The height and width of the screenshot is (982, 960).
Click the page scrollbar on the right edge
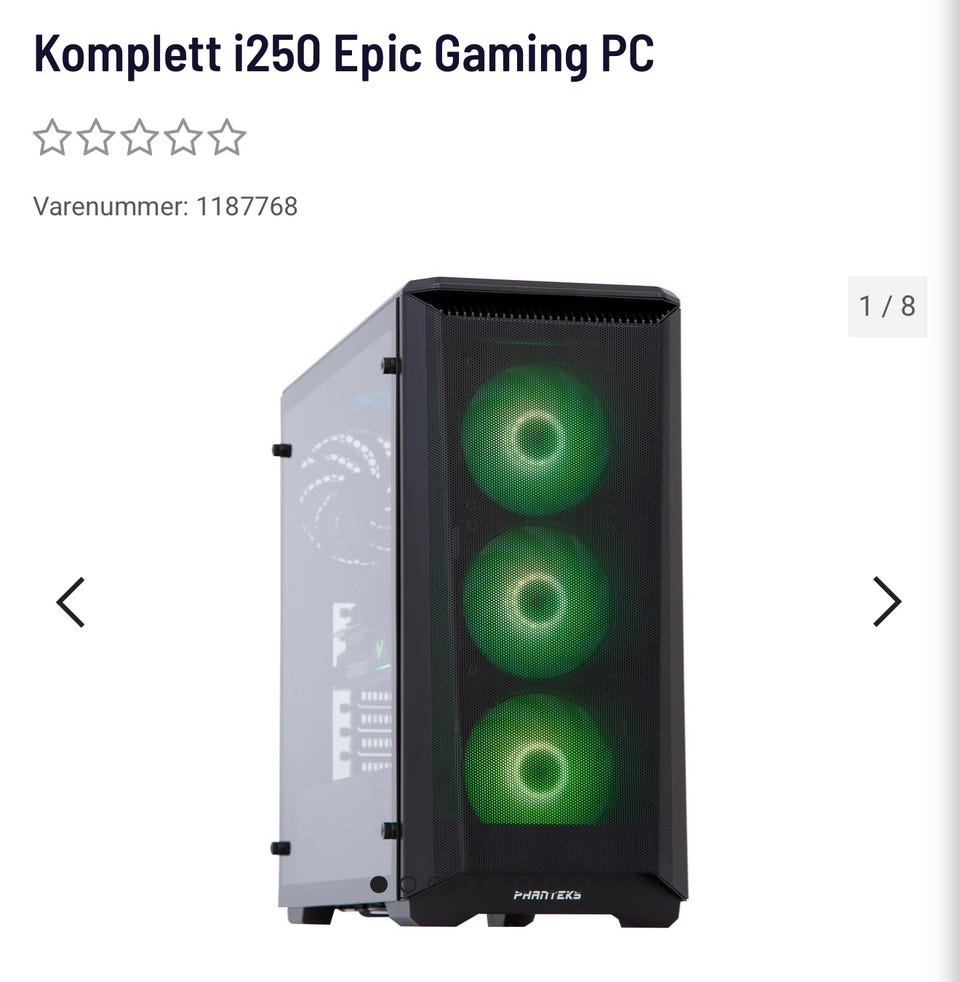951,491
